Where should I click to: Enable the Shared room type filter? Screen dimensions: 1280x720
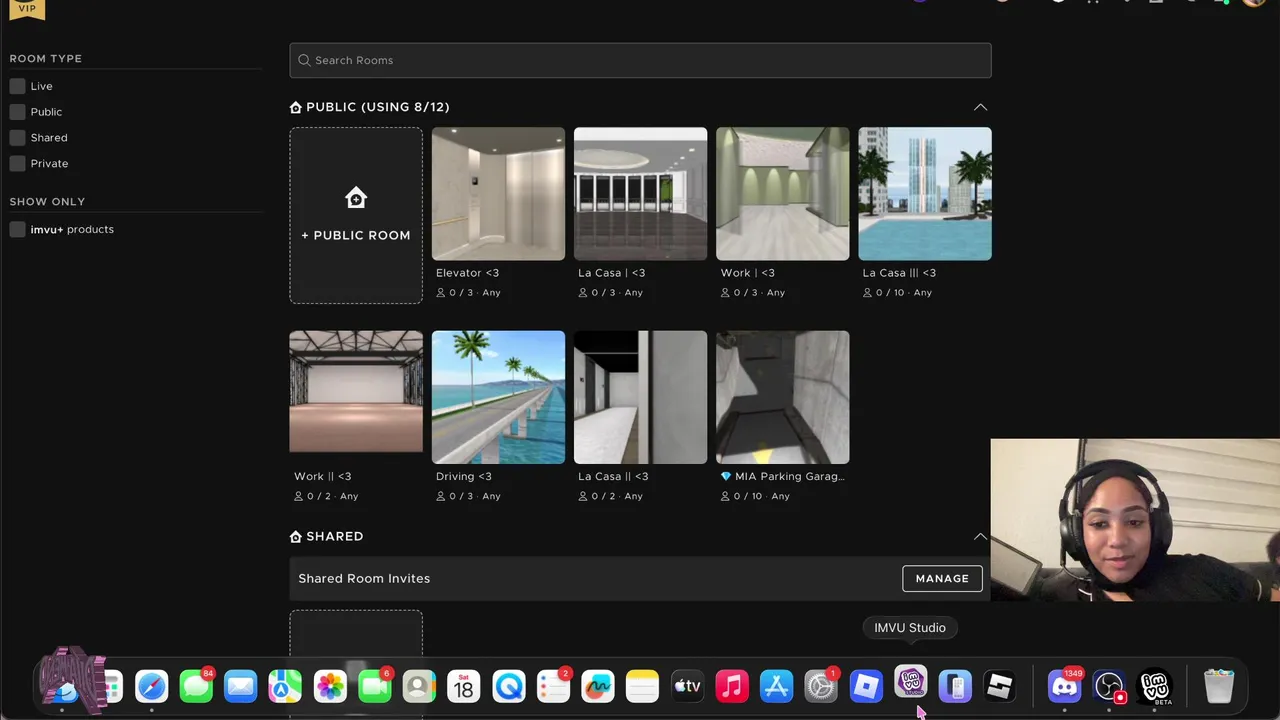click(17, 138)
